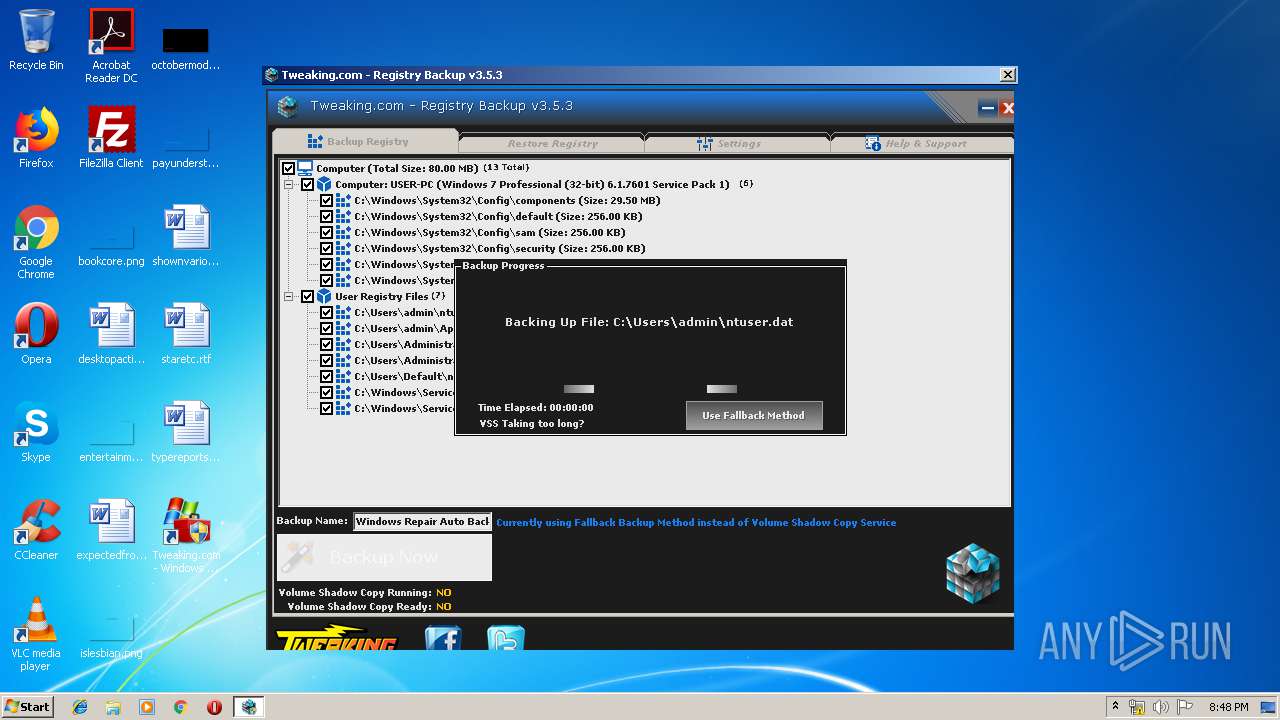
Task: Click the Tweaking.com logo at bottom left
Action: tap(336, 638)
